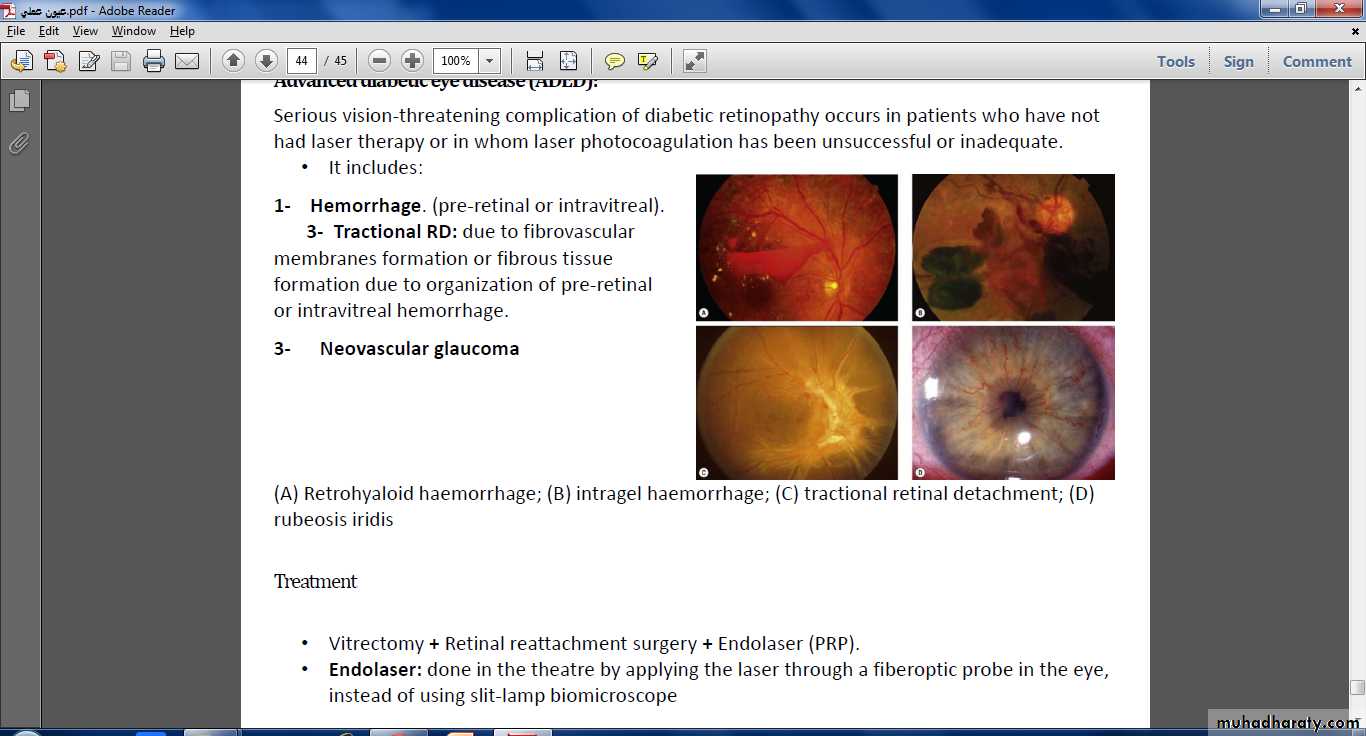The image size is (1366, 736).
Task: Zoom out with the minus button
Action: pos(379,61)
